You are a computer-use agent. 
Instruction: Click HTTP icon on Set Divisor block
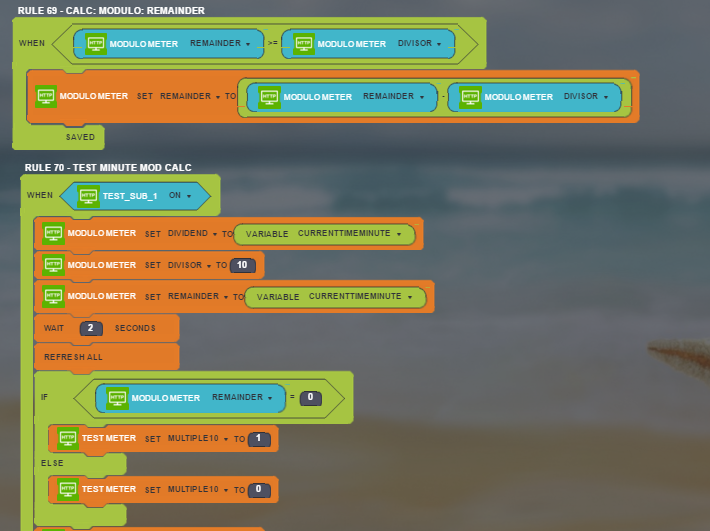click(x=53, y=265)
